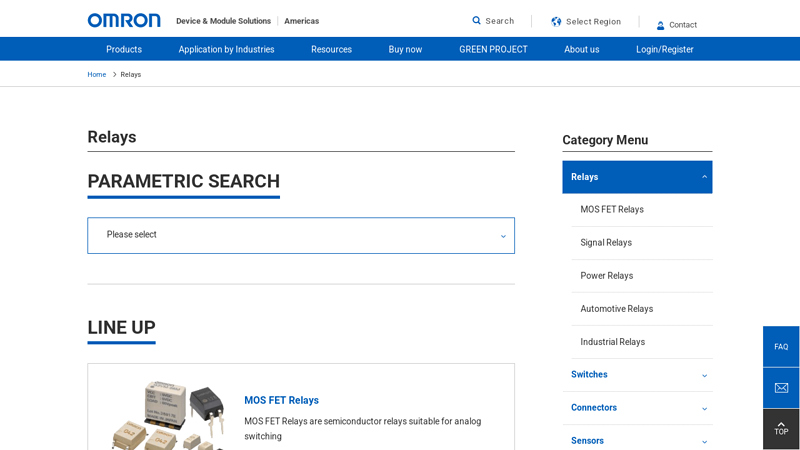The width and height of the screenshot is (800, 450).
Task: Collapse the Relays category menu section
Action: click(704, 177)
